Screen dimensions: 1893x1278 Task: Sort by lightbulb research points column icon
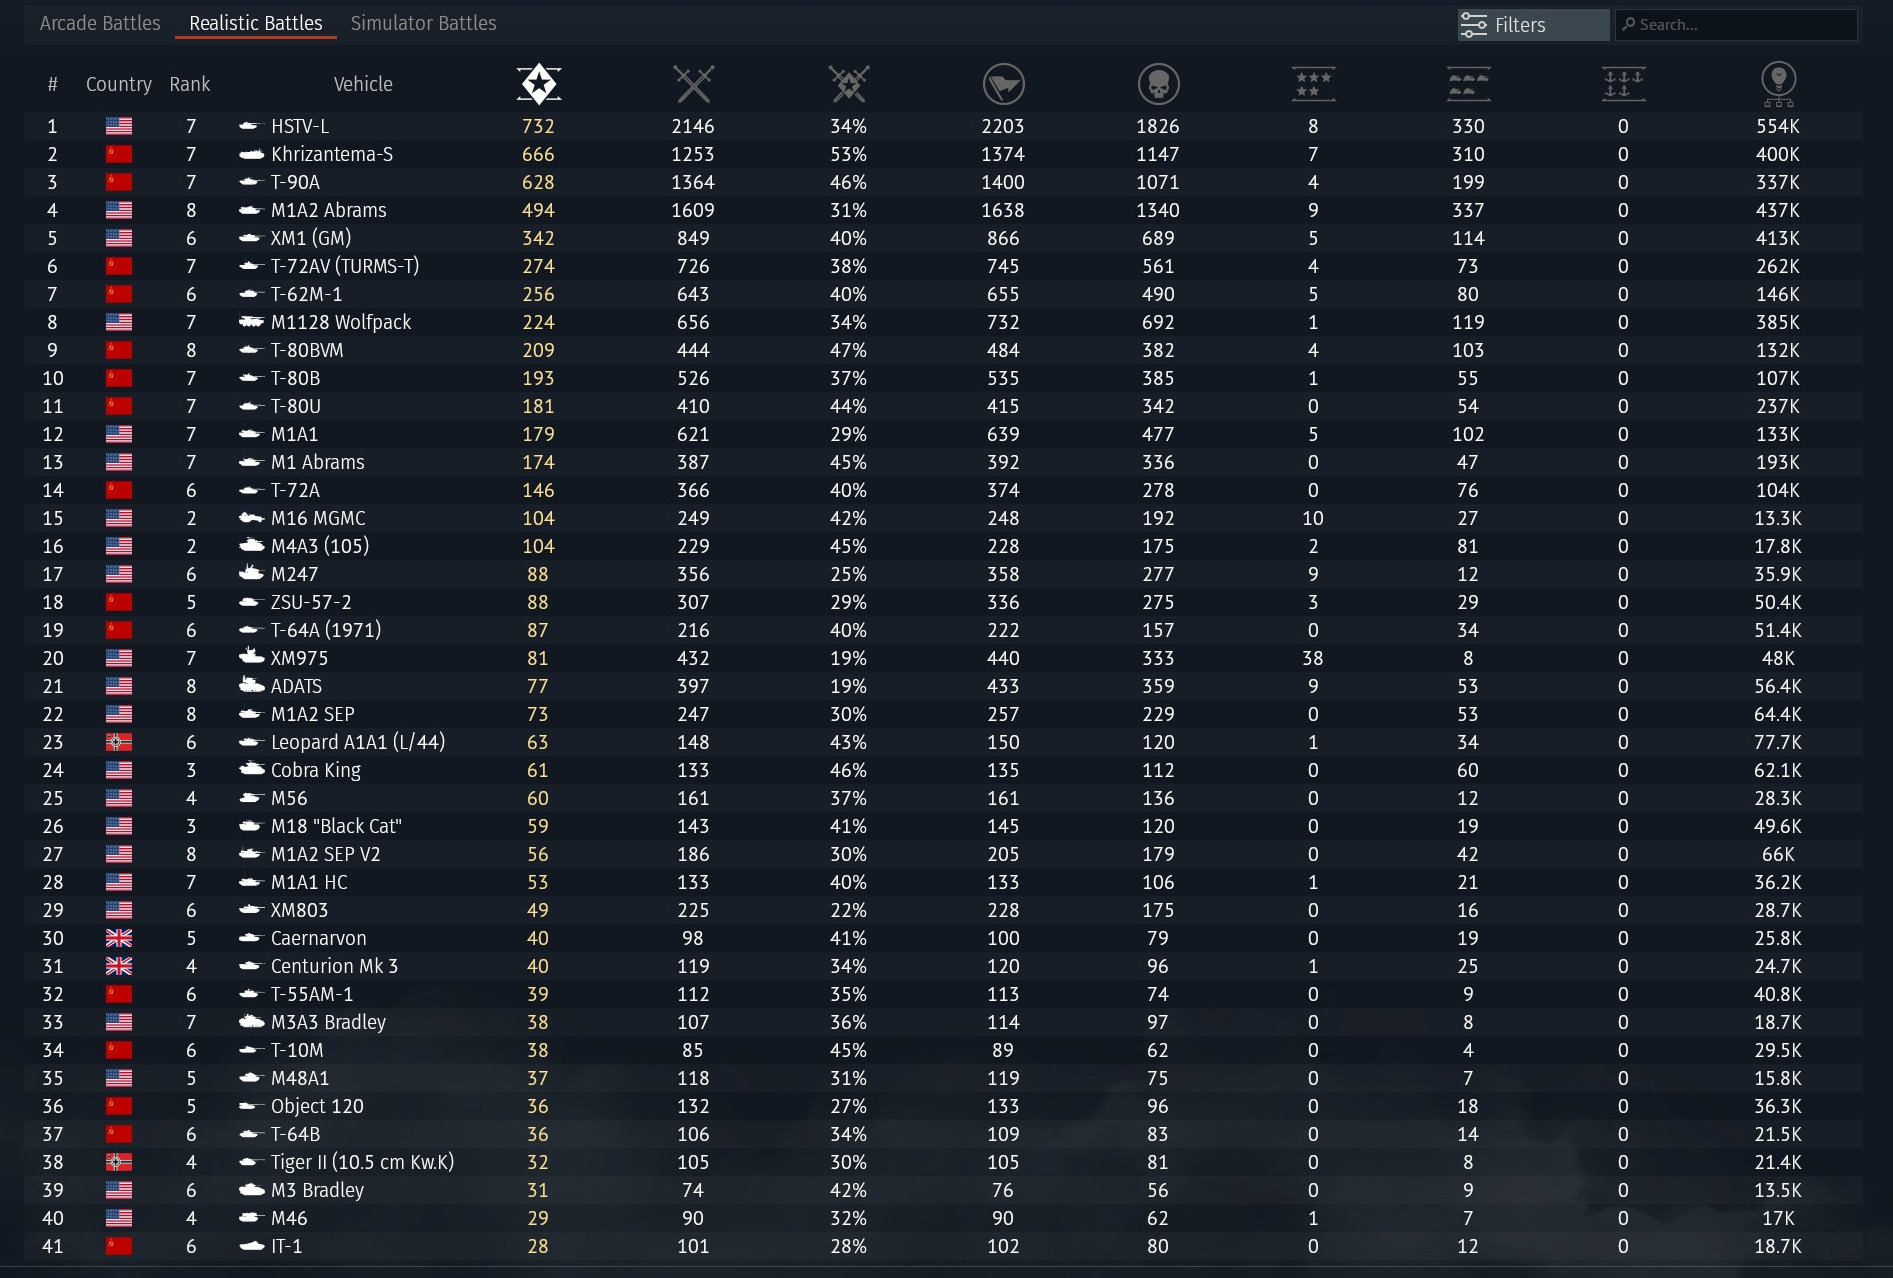1778,84
